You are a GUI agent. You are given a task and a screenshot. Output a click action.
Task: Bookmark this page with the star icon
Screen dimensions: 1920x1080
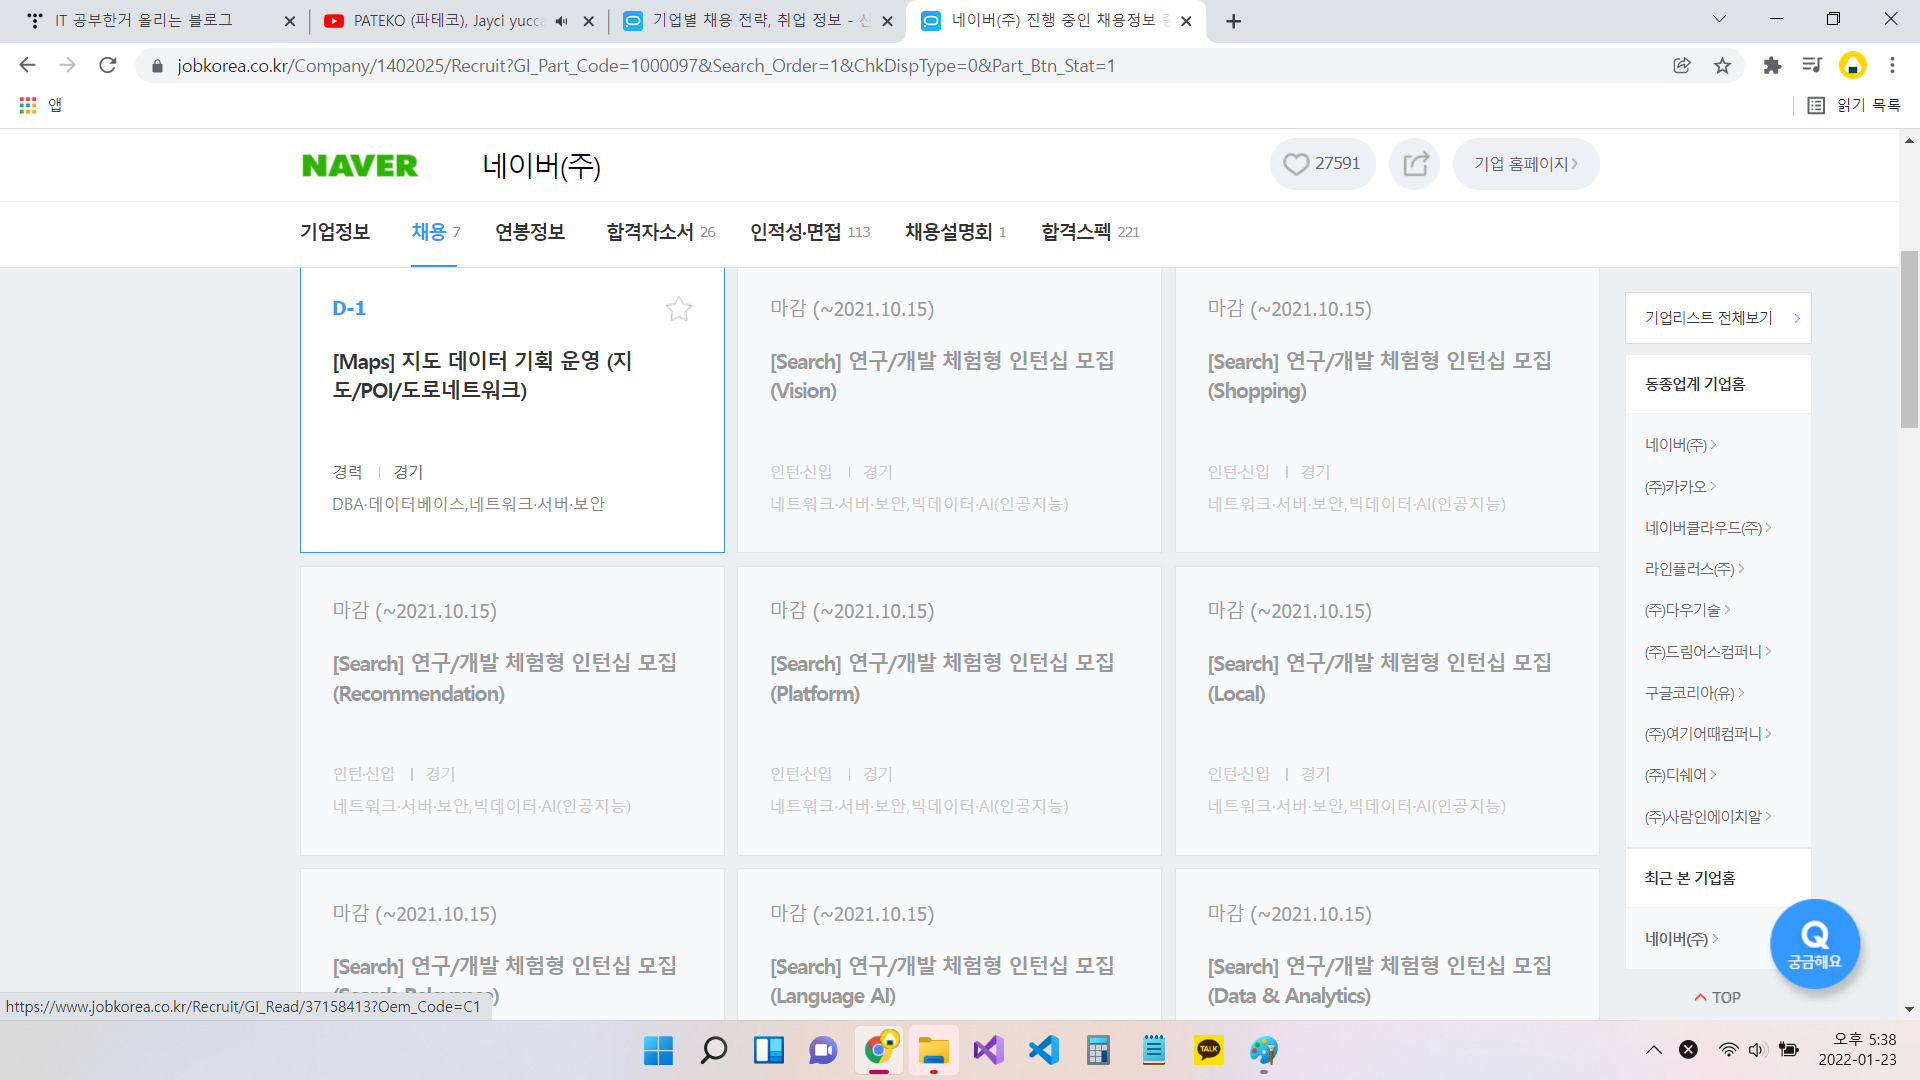[x=1722, y=66]
